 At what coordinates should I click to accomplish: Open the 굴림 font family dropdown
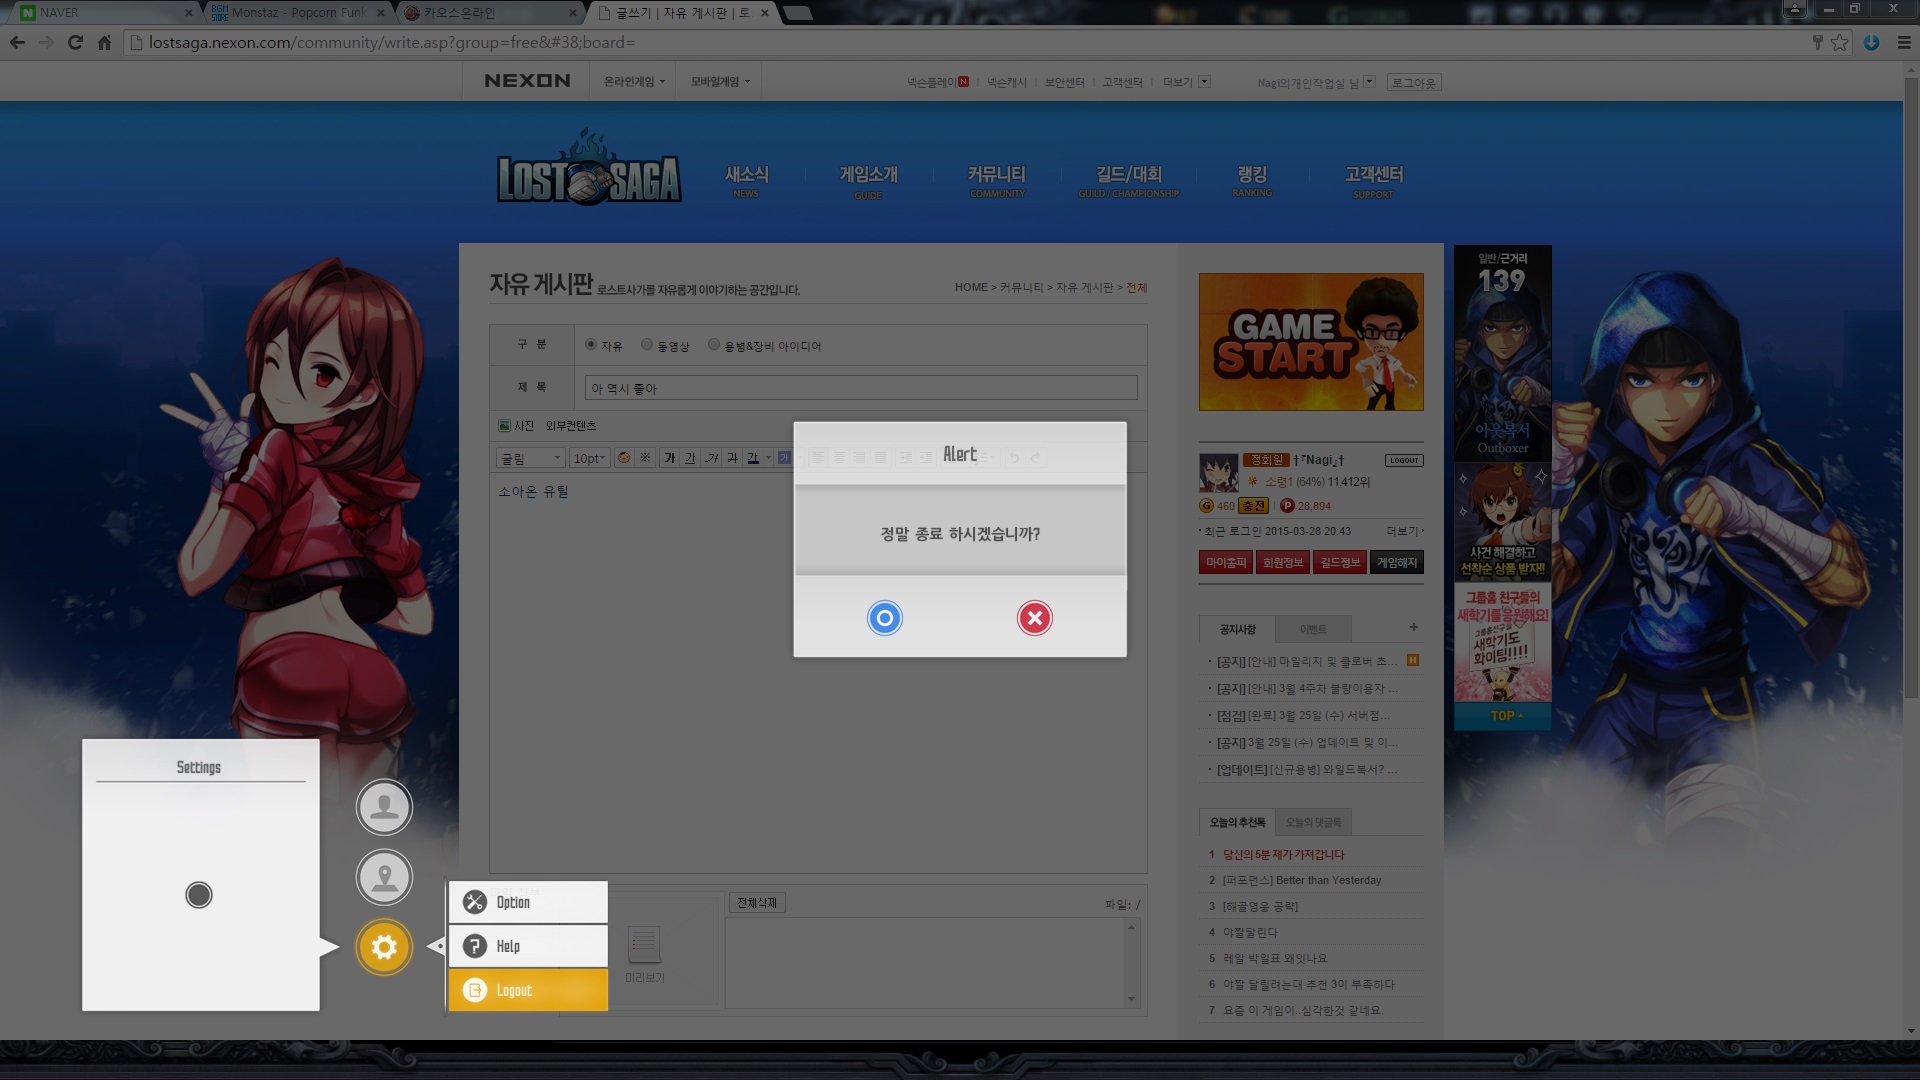pyautogui.click(x=531, y=458)
